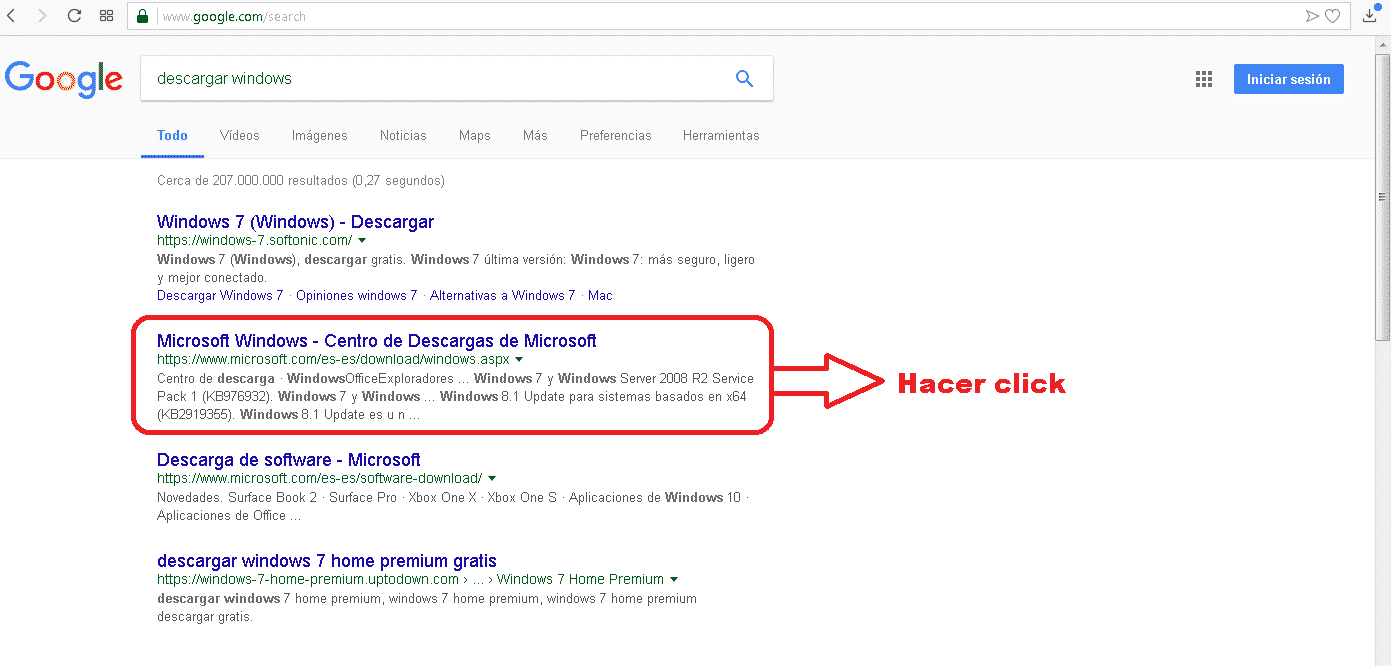
Task: Expand dropdown next to software-download URL
Action: tap(492, 479)
